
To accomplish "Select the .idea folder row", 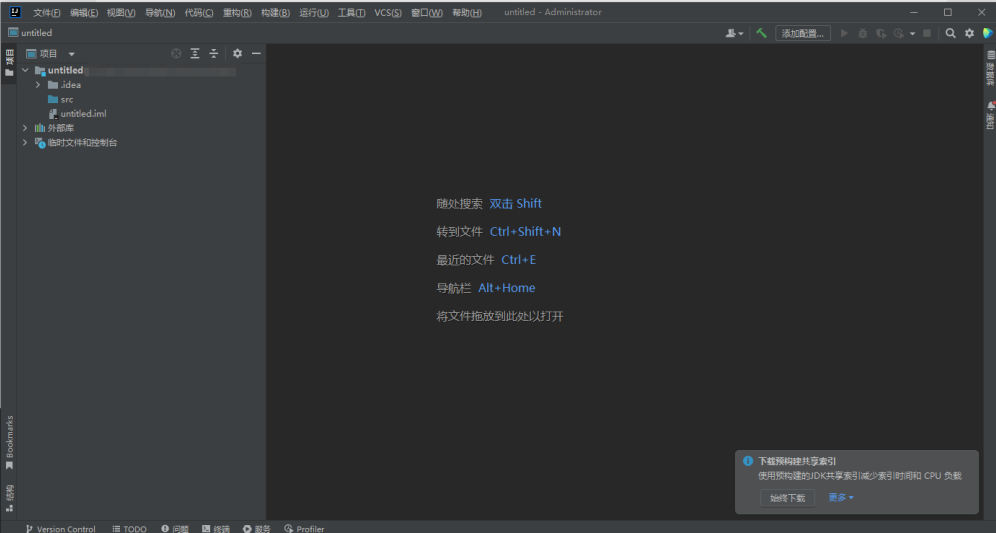I will (x=142, y=84).
